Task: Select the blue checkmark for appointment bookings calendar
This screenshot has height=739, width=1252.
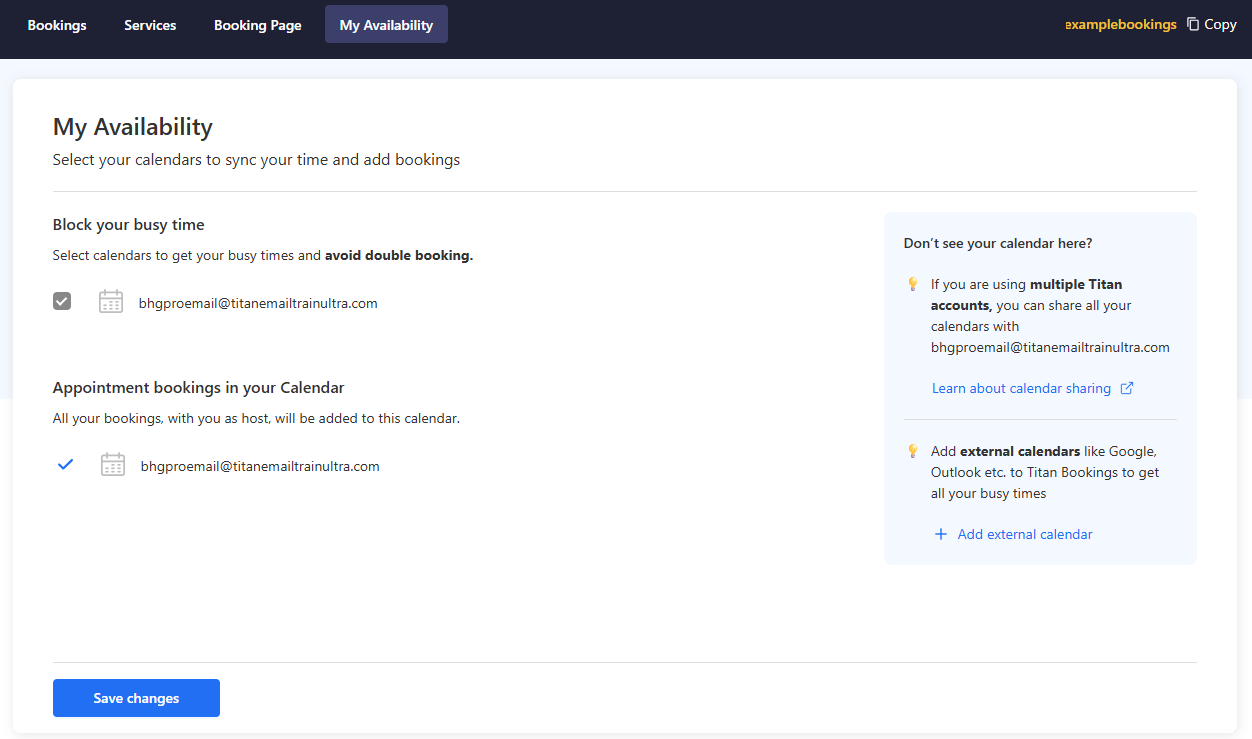Action: click(66, 464)
